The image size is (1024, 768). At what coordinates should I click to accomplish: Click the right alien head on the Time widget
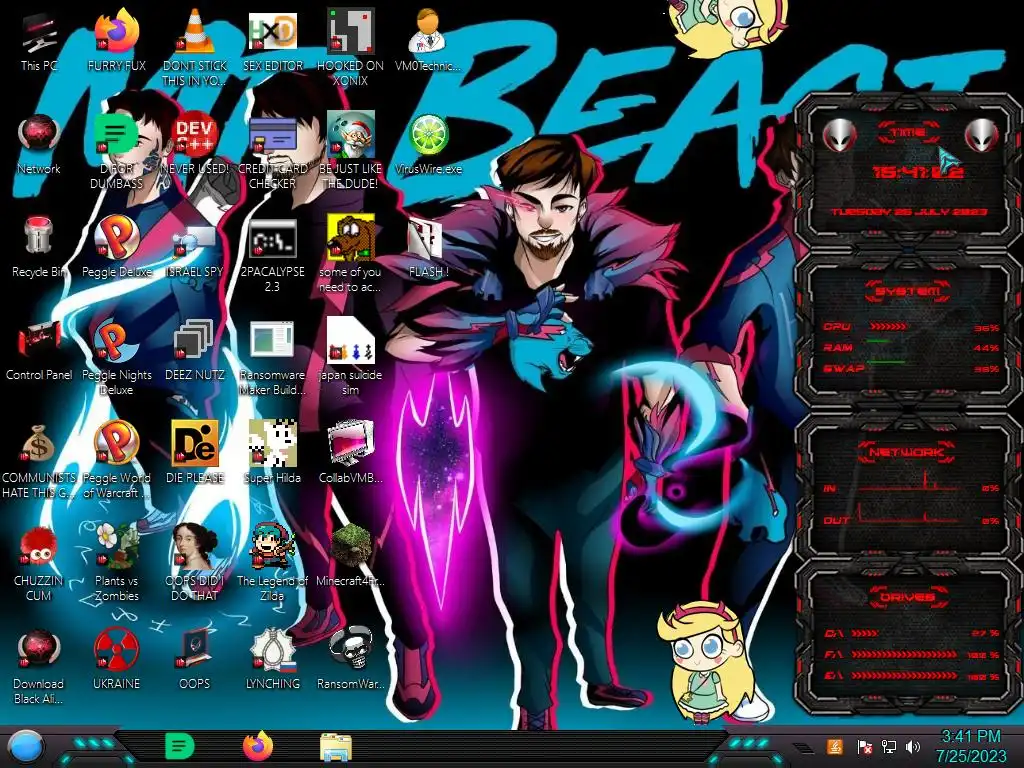click(x=982, y=136)
